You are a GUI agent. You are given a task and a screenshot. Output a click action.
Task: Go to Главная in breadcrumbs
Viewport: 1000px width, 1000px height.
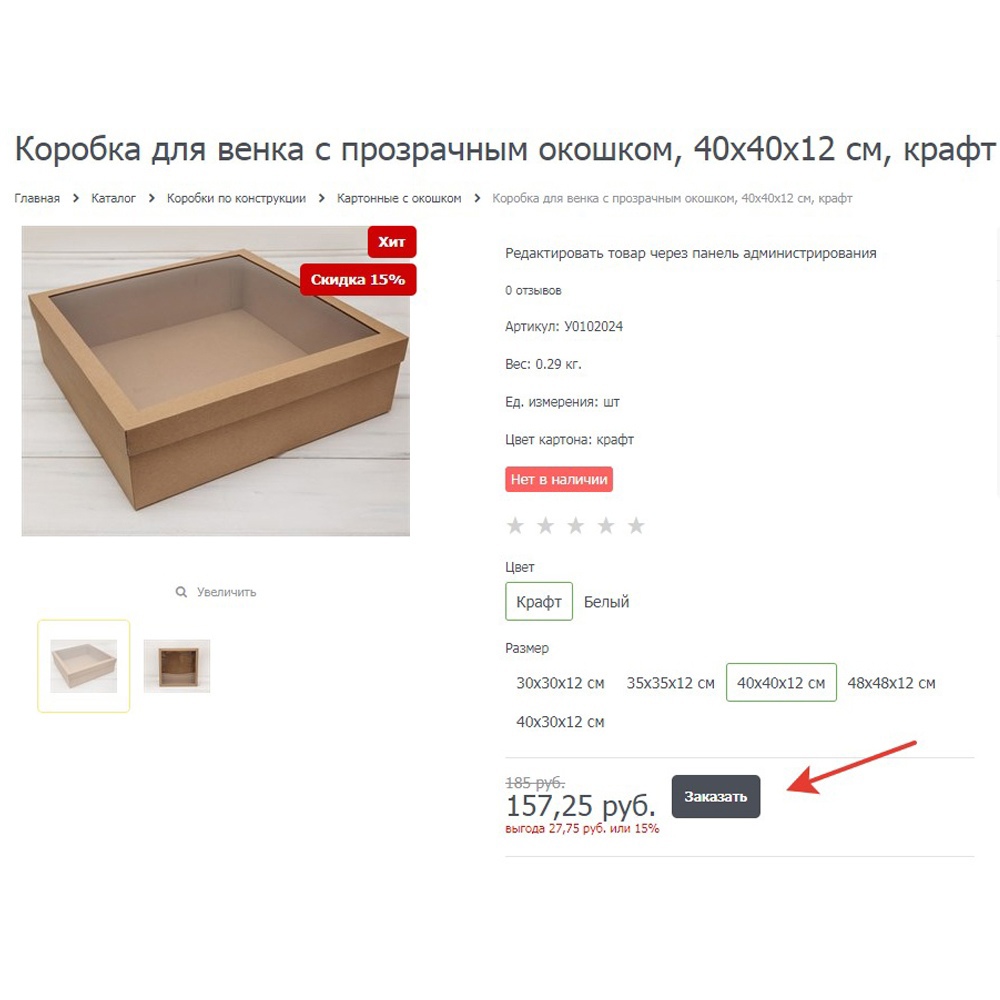click(37, 198)
